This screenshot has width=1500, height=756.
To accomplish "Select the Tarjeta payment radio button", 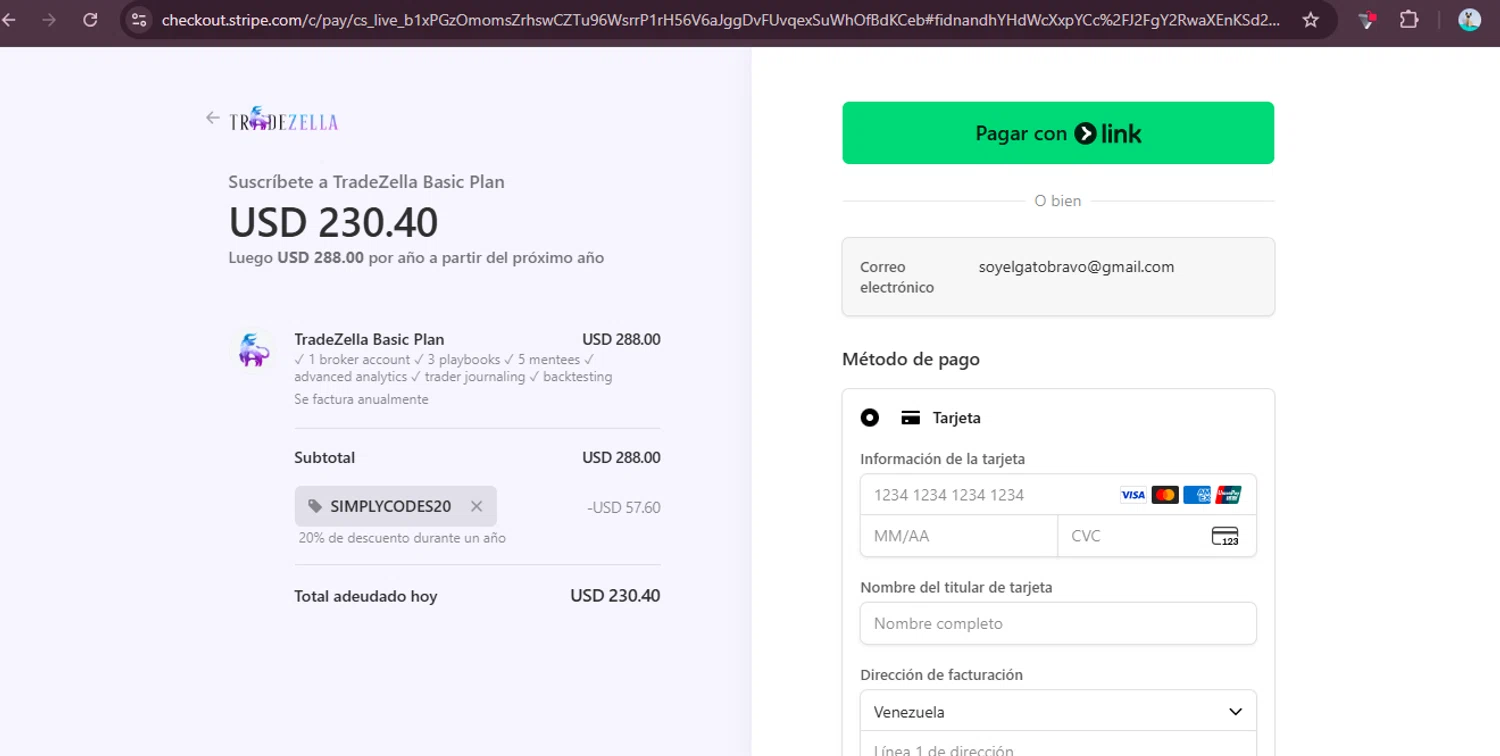I will pyautogui.click(x=870, y=417).
